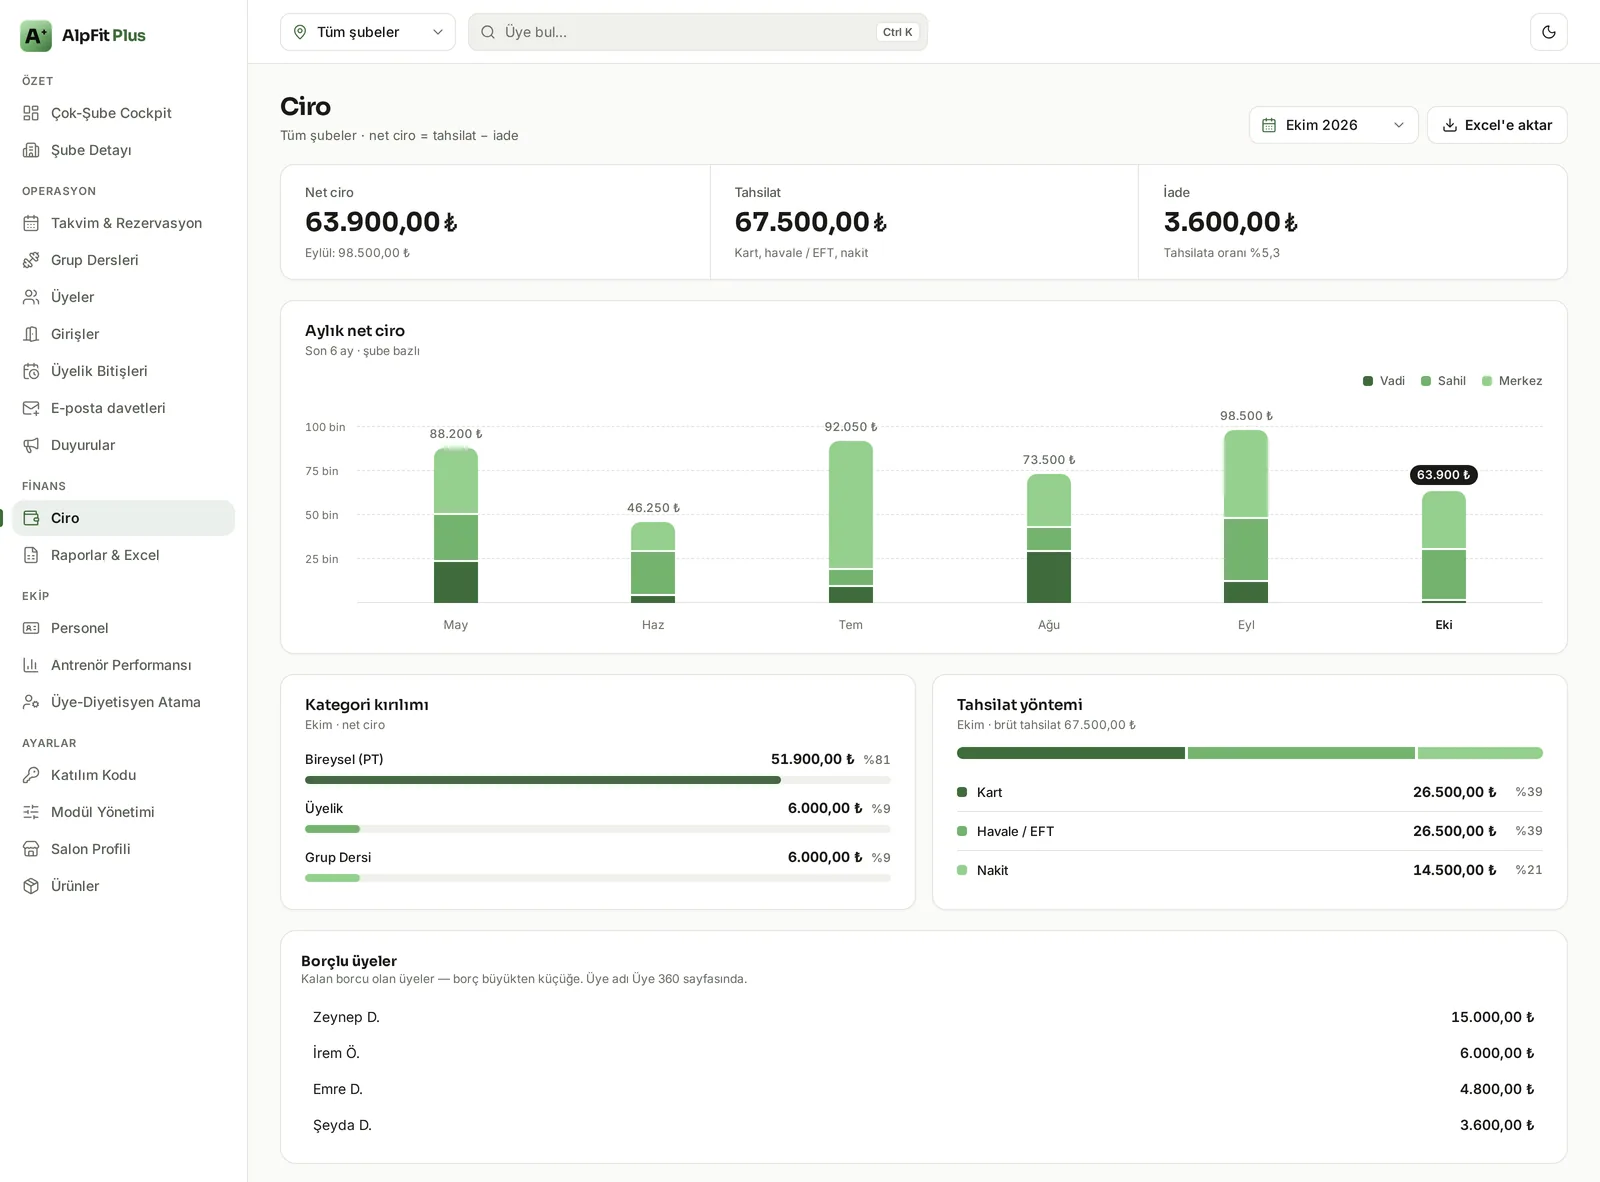The width and height of the screenshot is (1600, 1182).
Task: Open E-posta davetleri mail icon
Action: 31,408
